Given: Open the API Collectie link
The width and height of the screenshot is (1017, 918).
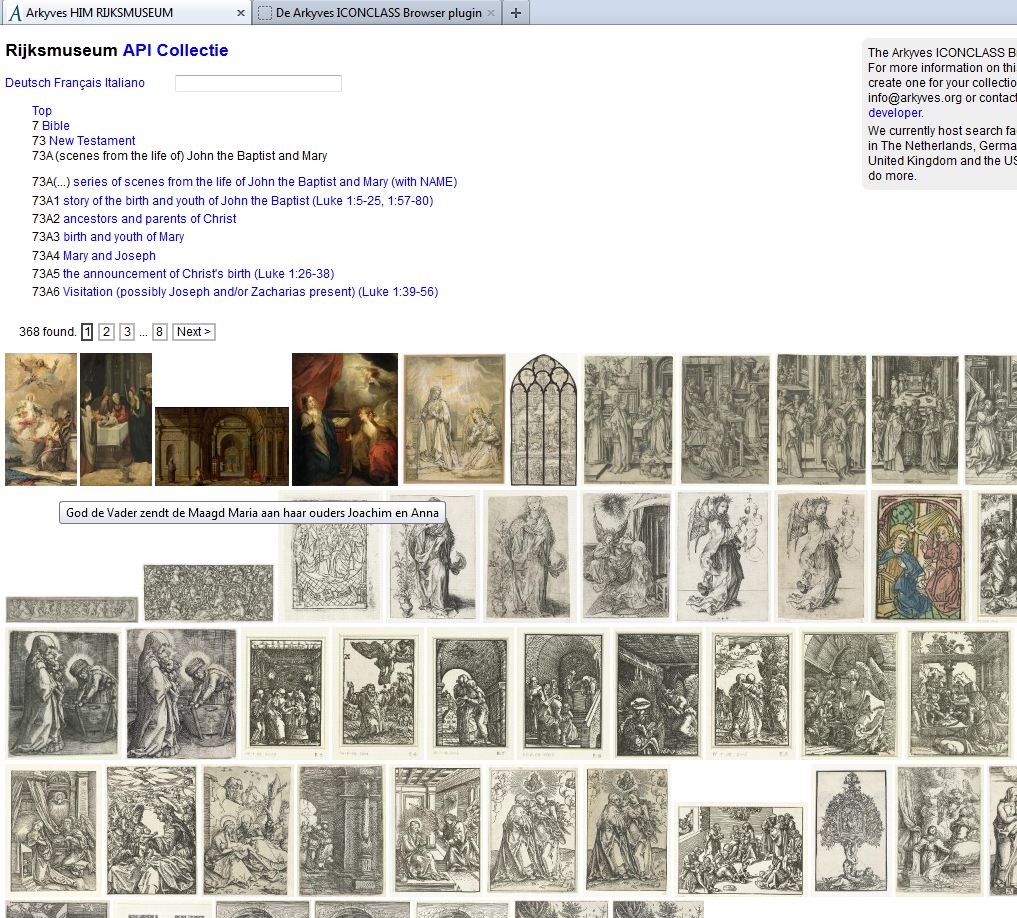Looking at the screenshot, I should pos(175,51).
